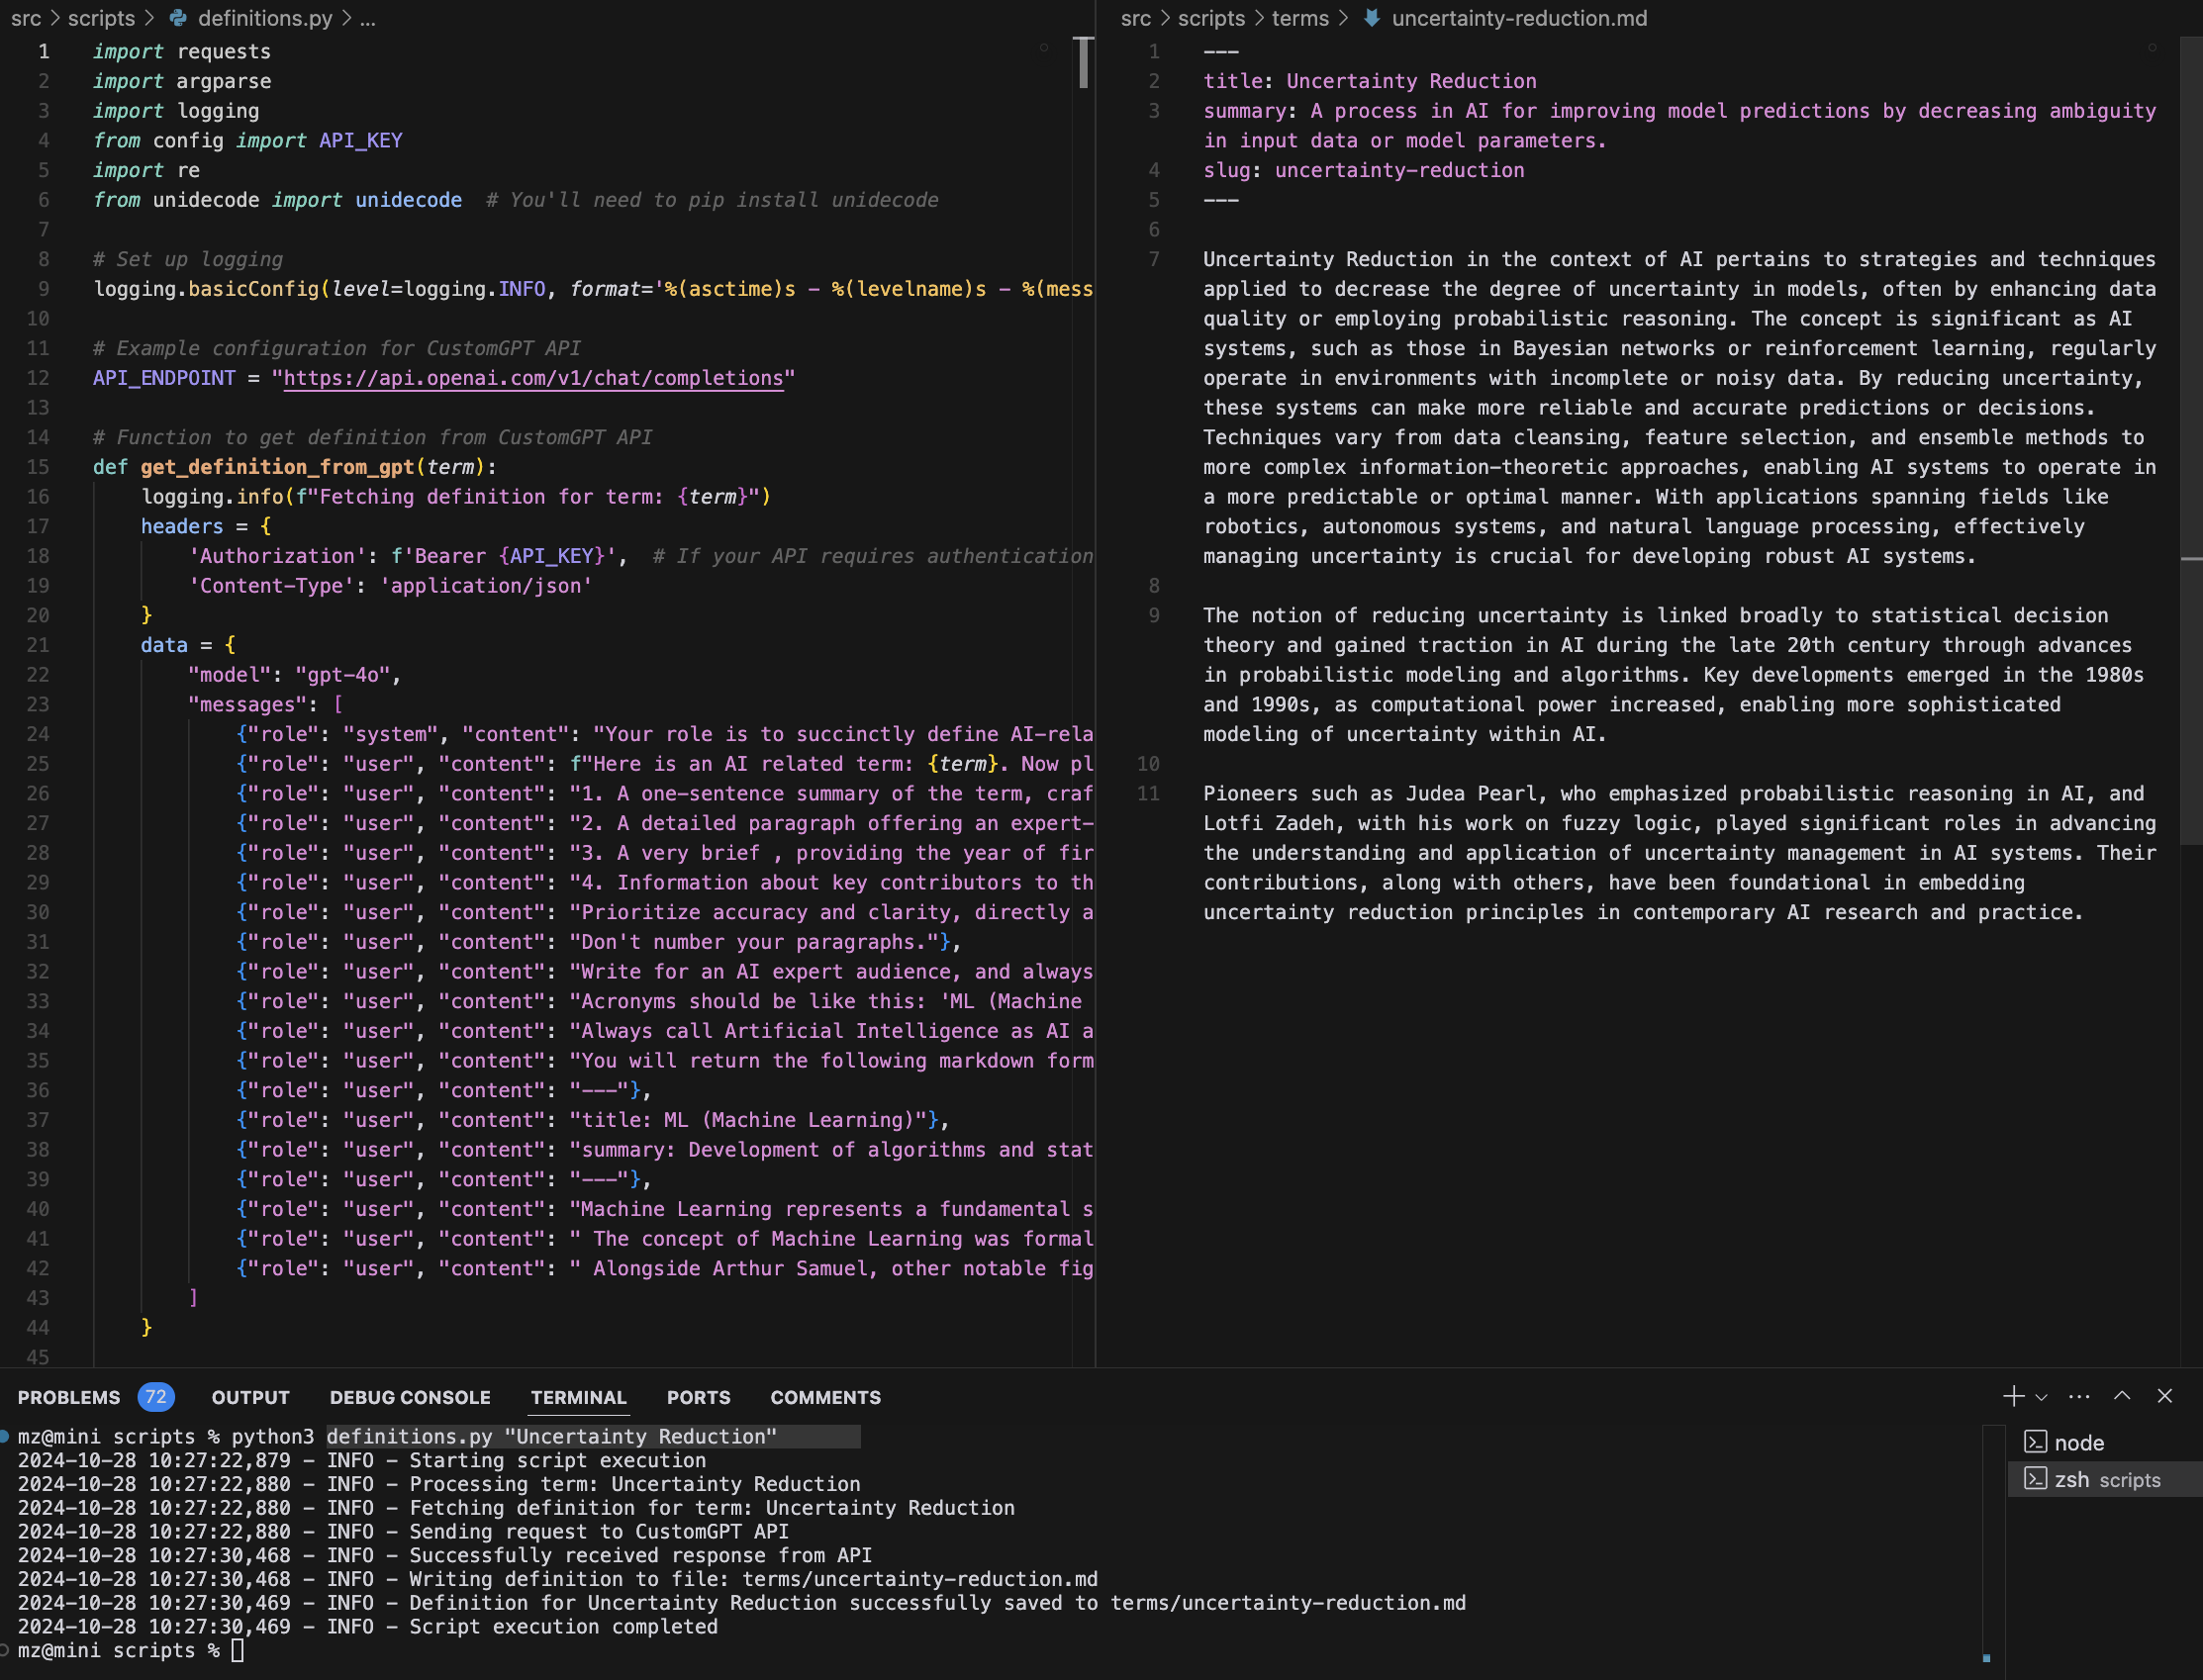Select the node terminal instance
2203x1680 pixels.
(x=2078, y=1442)
